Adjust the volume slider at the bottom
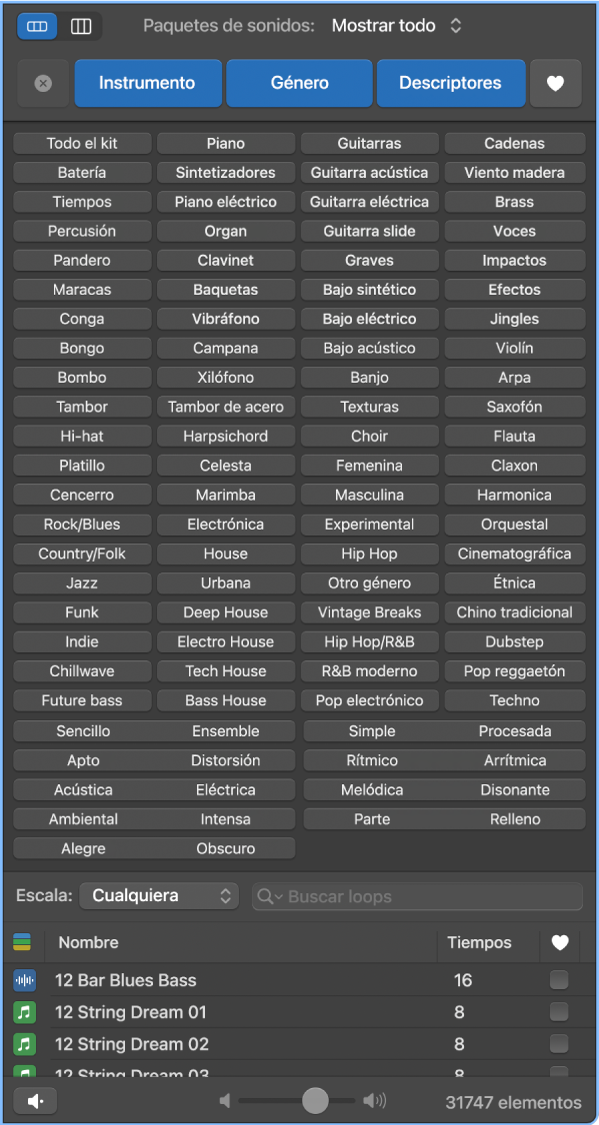Image resolution: width=599 pixels, height=1125 pixels. click(x=315, y=1100)
